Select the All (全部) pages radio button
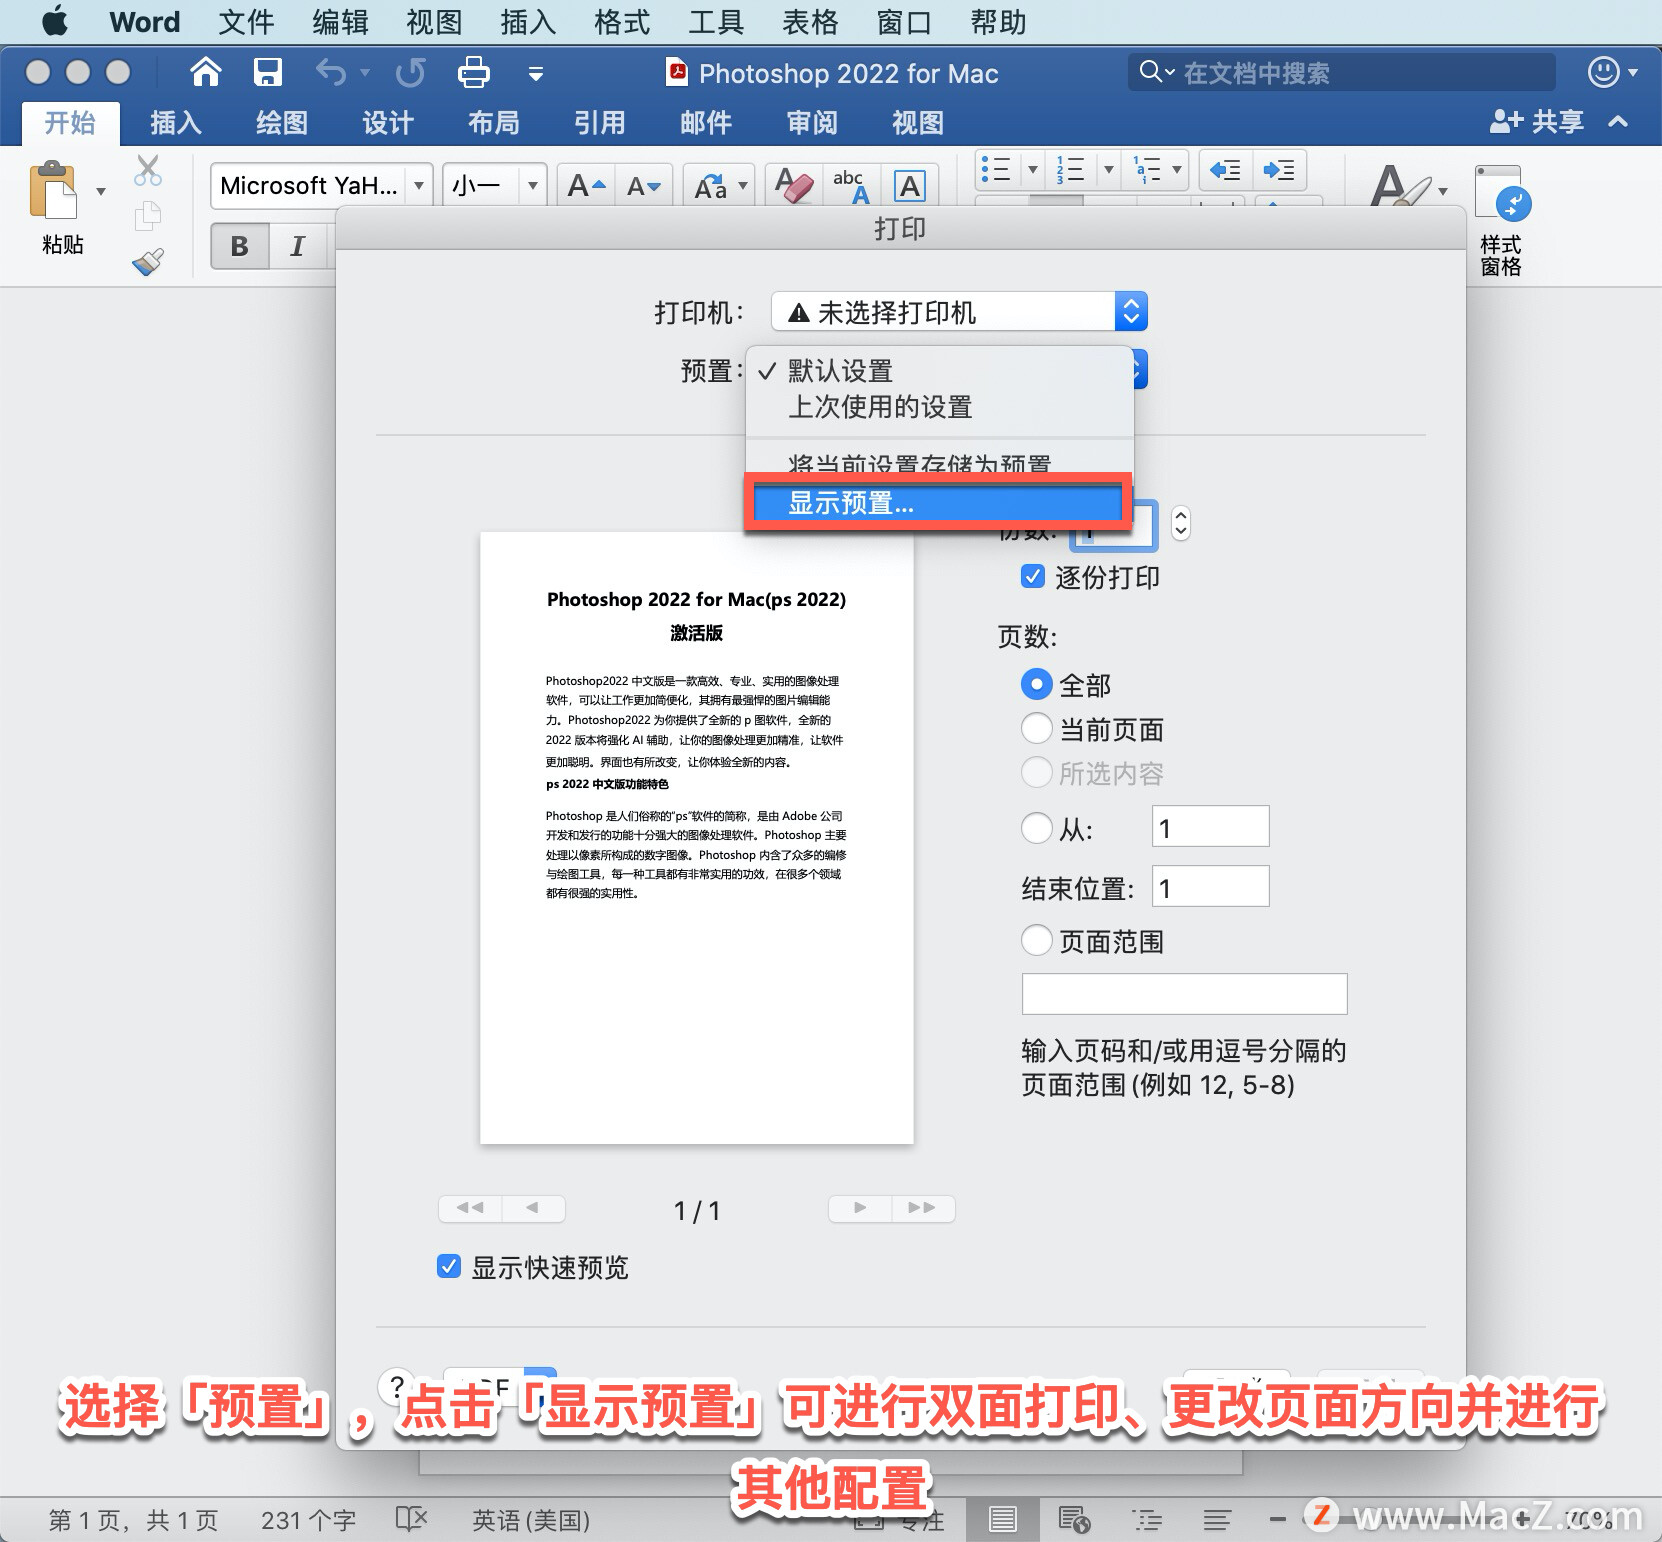Image resolution: width=1662 pixels, height=1542 pixels. pos(1037,685)
